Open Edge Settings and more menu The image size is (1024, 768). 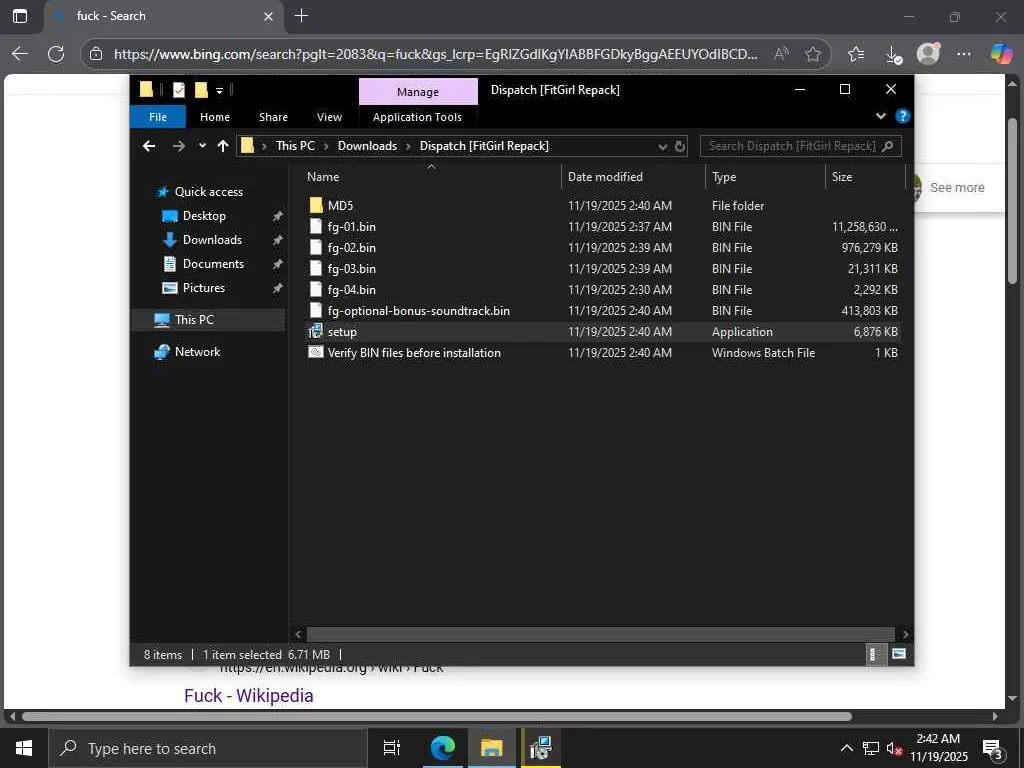click(964, 54)
